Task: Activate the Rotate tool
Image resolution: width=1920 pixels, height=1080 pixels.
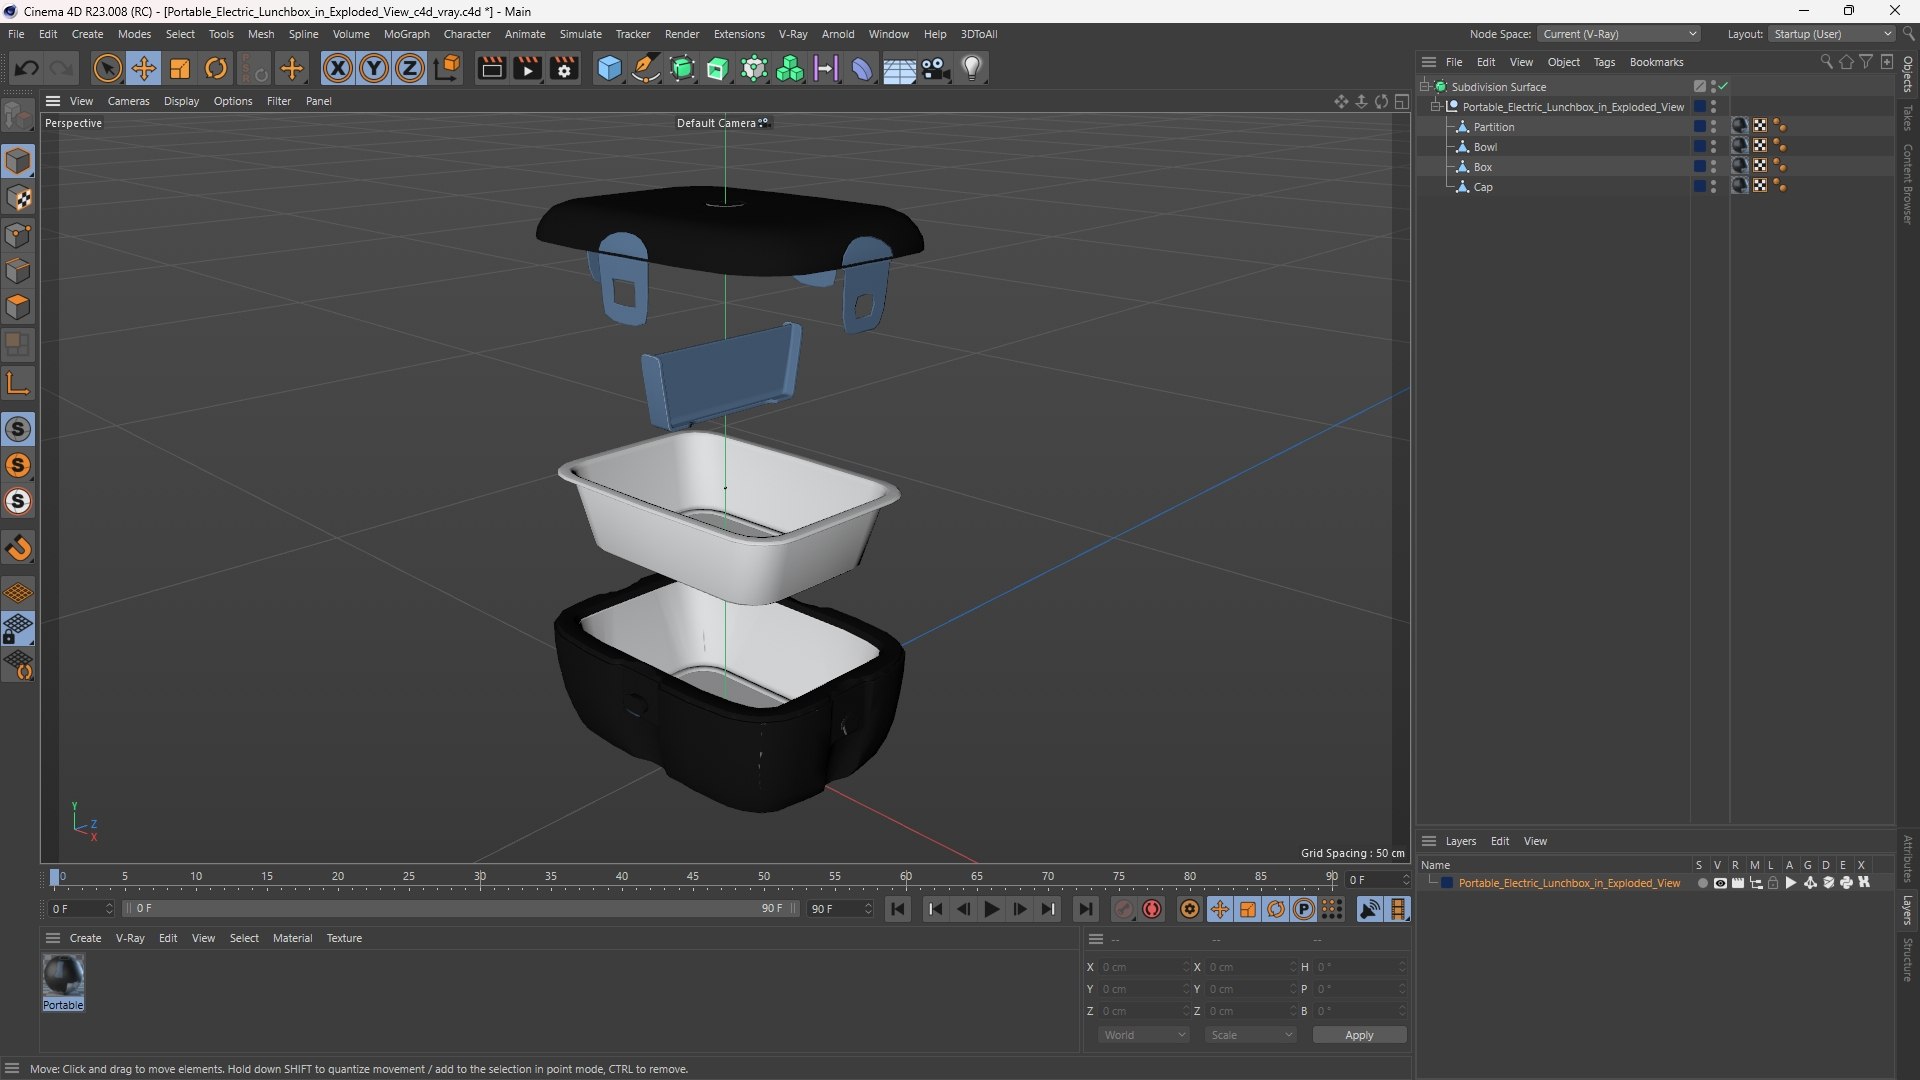Action: pos(216,68)
